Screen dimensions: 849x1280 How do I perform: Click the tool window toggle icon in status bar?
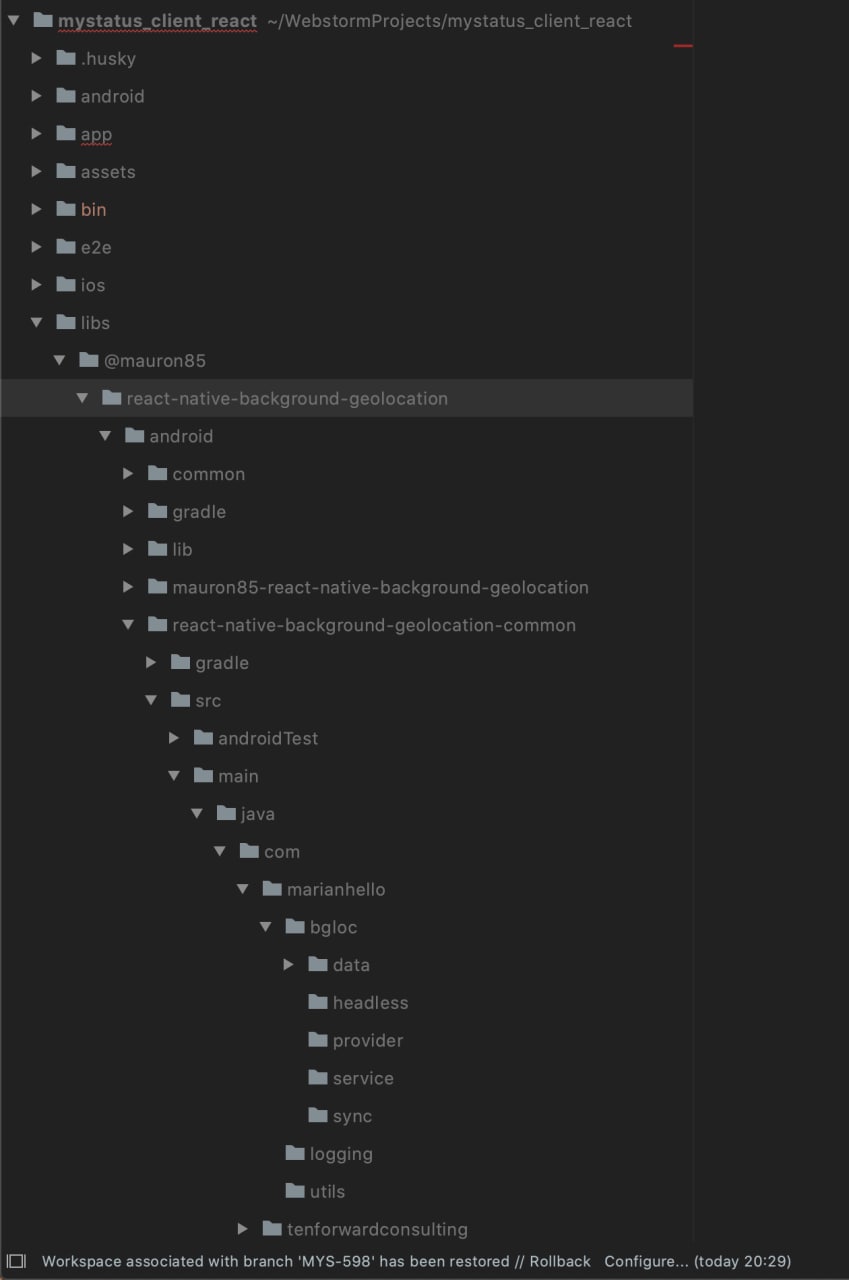coord(16,1261)
